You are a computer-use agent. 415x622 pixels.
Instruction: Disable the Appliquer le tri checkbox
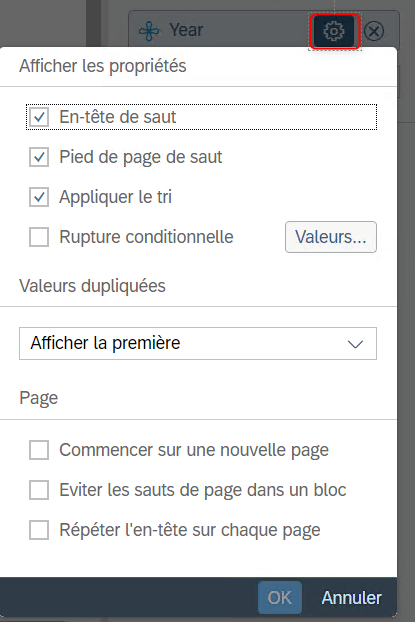click(39, 197)
